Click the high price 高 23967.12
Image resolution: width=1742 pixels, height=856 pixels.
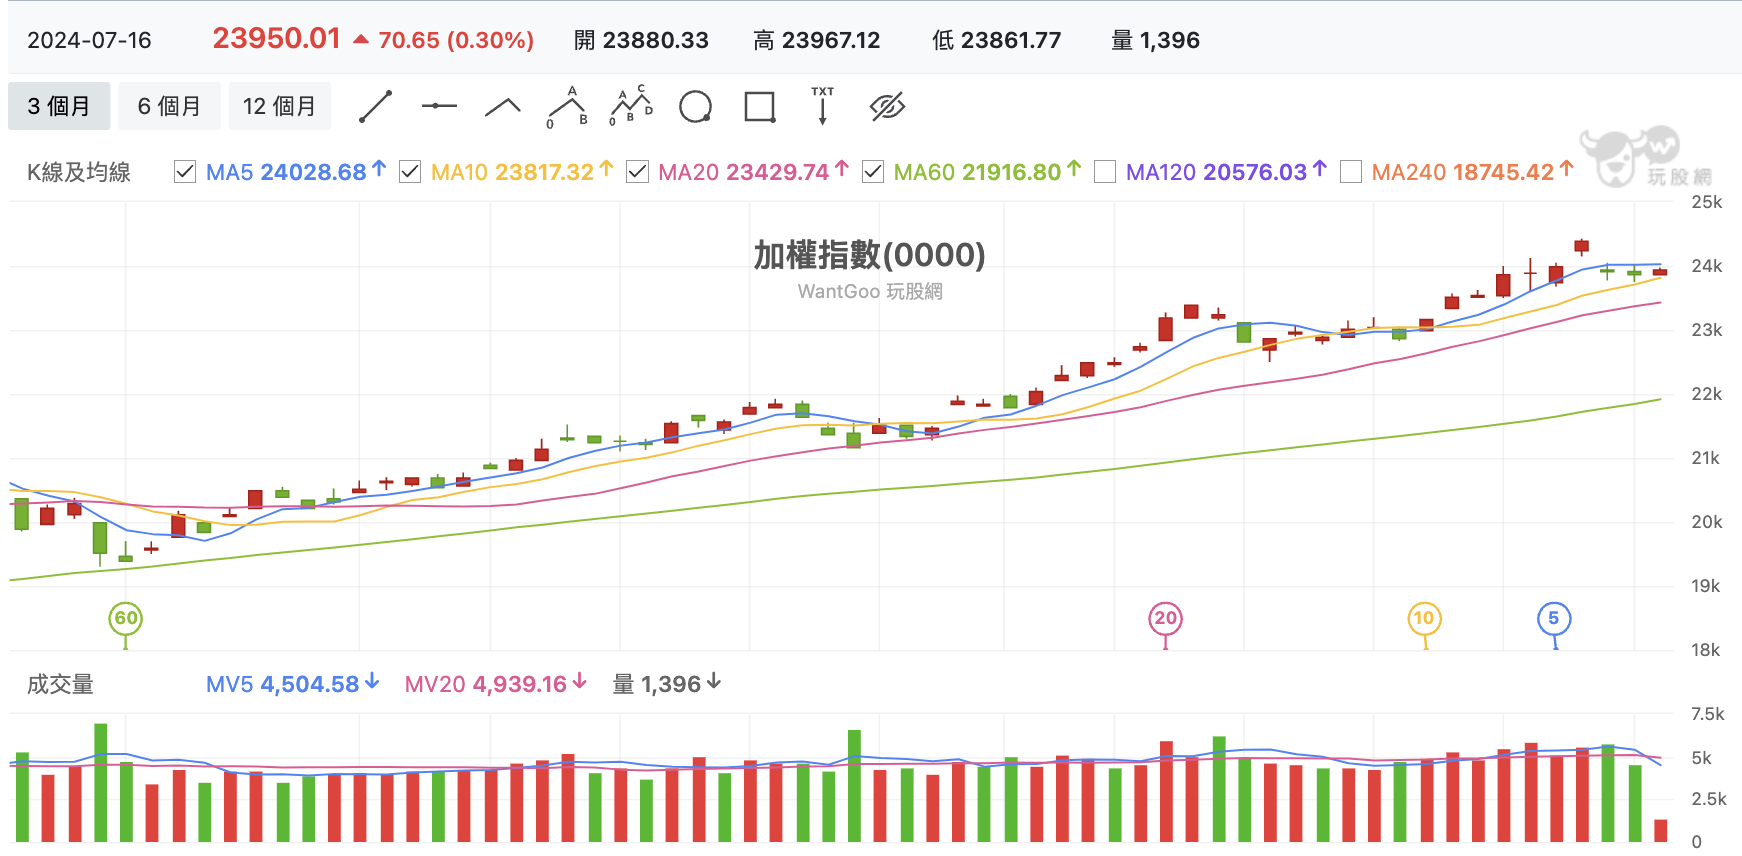817,40
